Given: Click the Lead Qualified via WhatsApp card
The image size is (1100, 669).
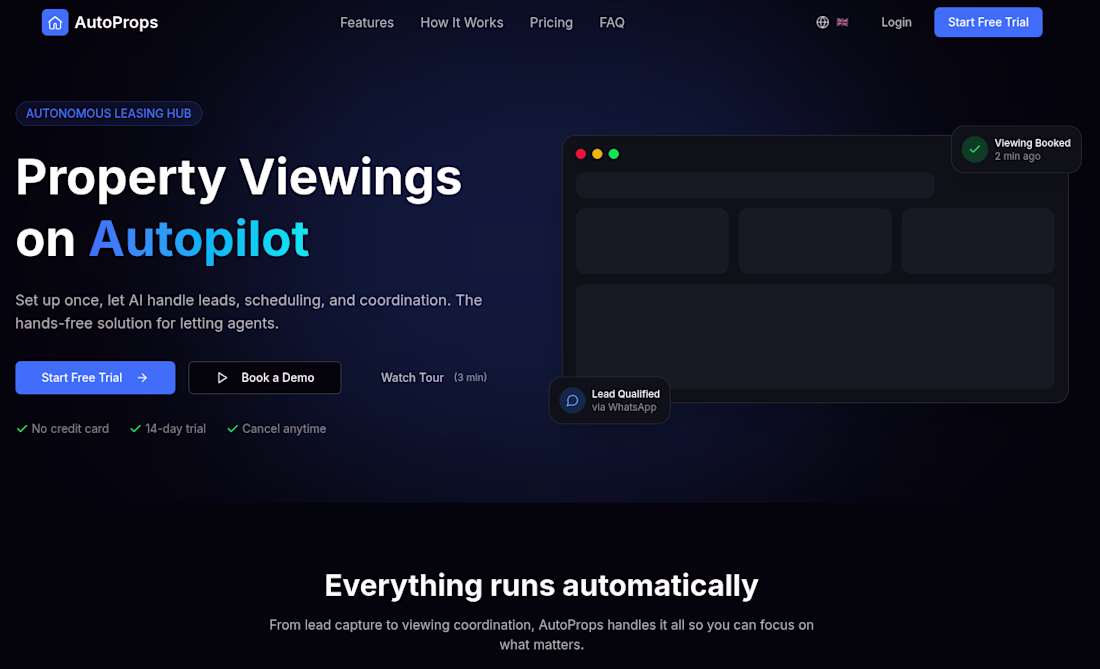Looking at the screenshot, I should (x=609, y=400).
